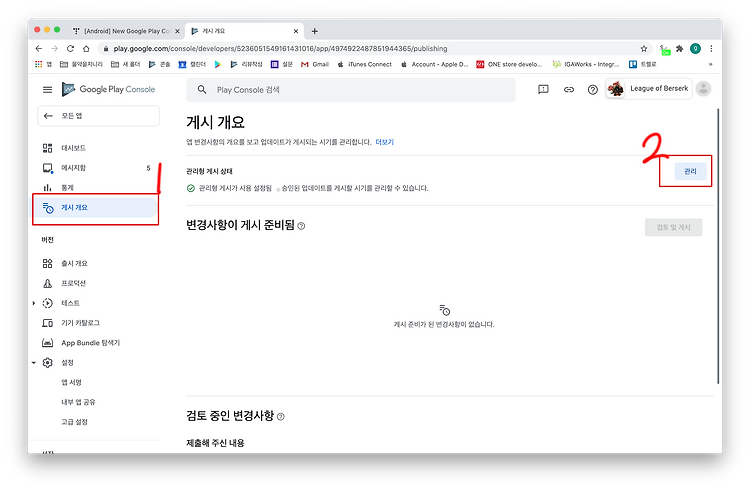Open the Chrome profile circle icon
This screenshot has width=750, height=490.
pos(695,48)
